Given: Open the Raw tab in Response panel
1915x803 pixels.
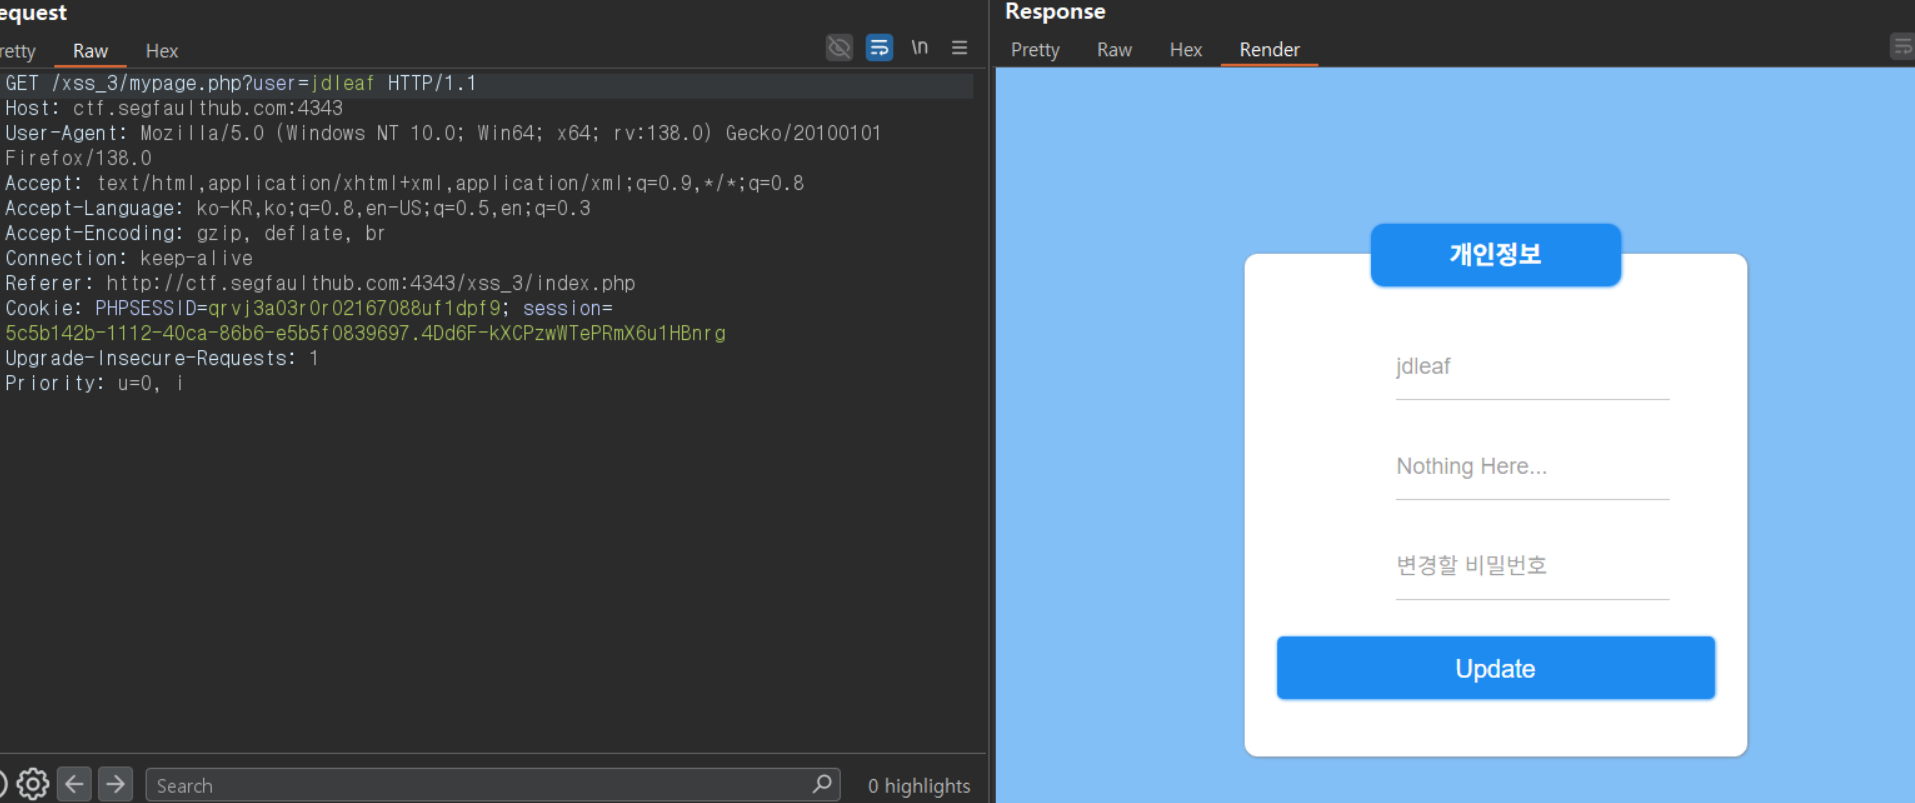Looking at the screenshot, I should coord(1114,49).
